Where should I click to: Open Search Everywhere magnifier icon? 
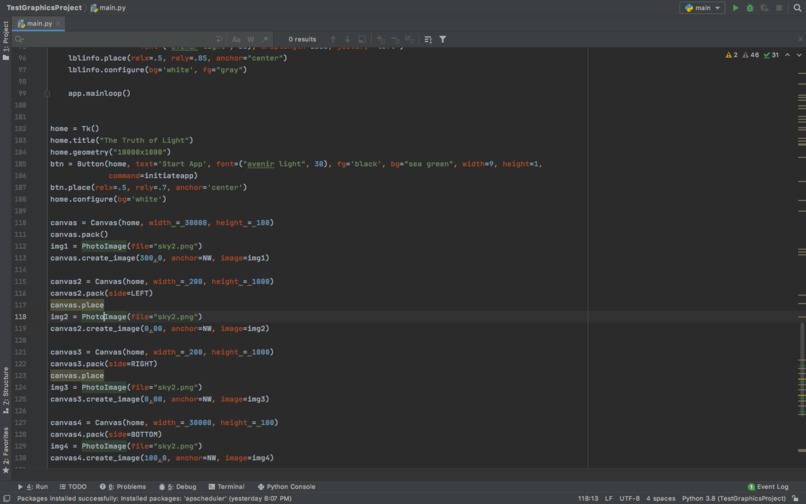tap(797, 8)
